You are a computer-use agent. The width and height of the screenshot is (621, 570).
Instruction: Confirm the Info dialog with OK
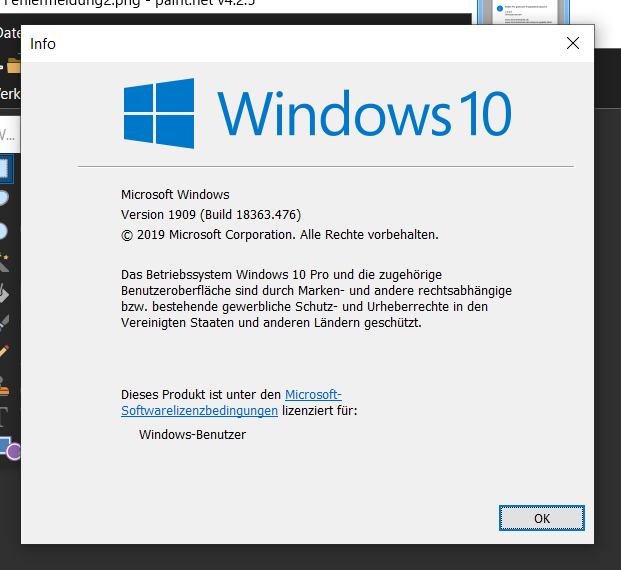click(x=541, y=518)
